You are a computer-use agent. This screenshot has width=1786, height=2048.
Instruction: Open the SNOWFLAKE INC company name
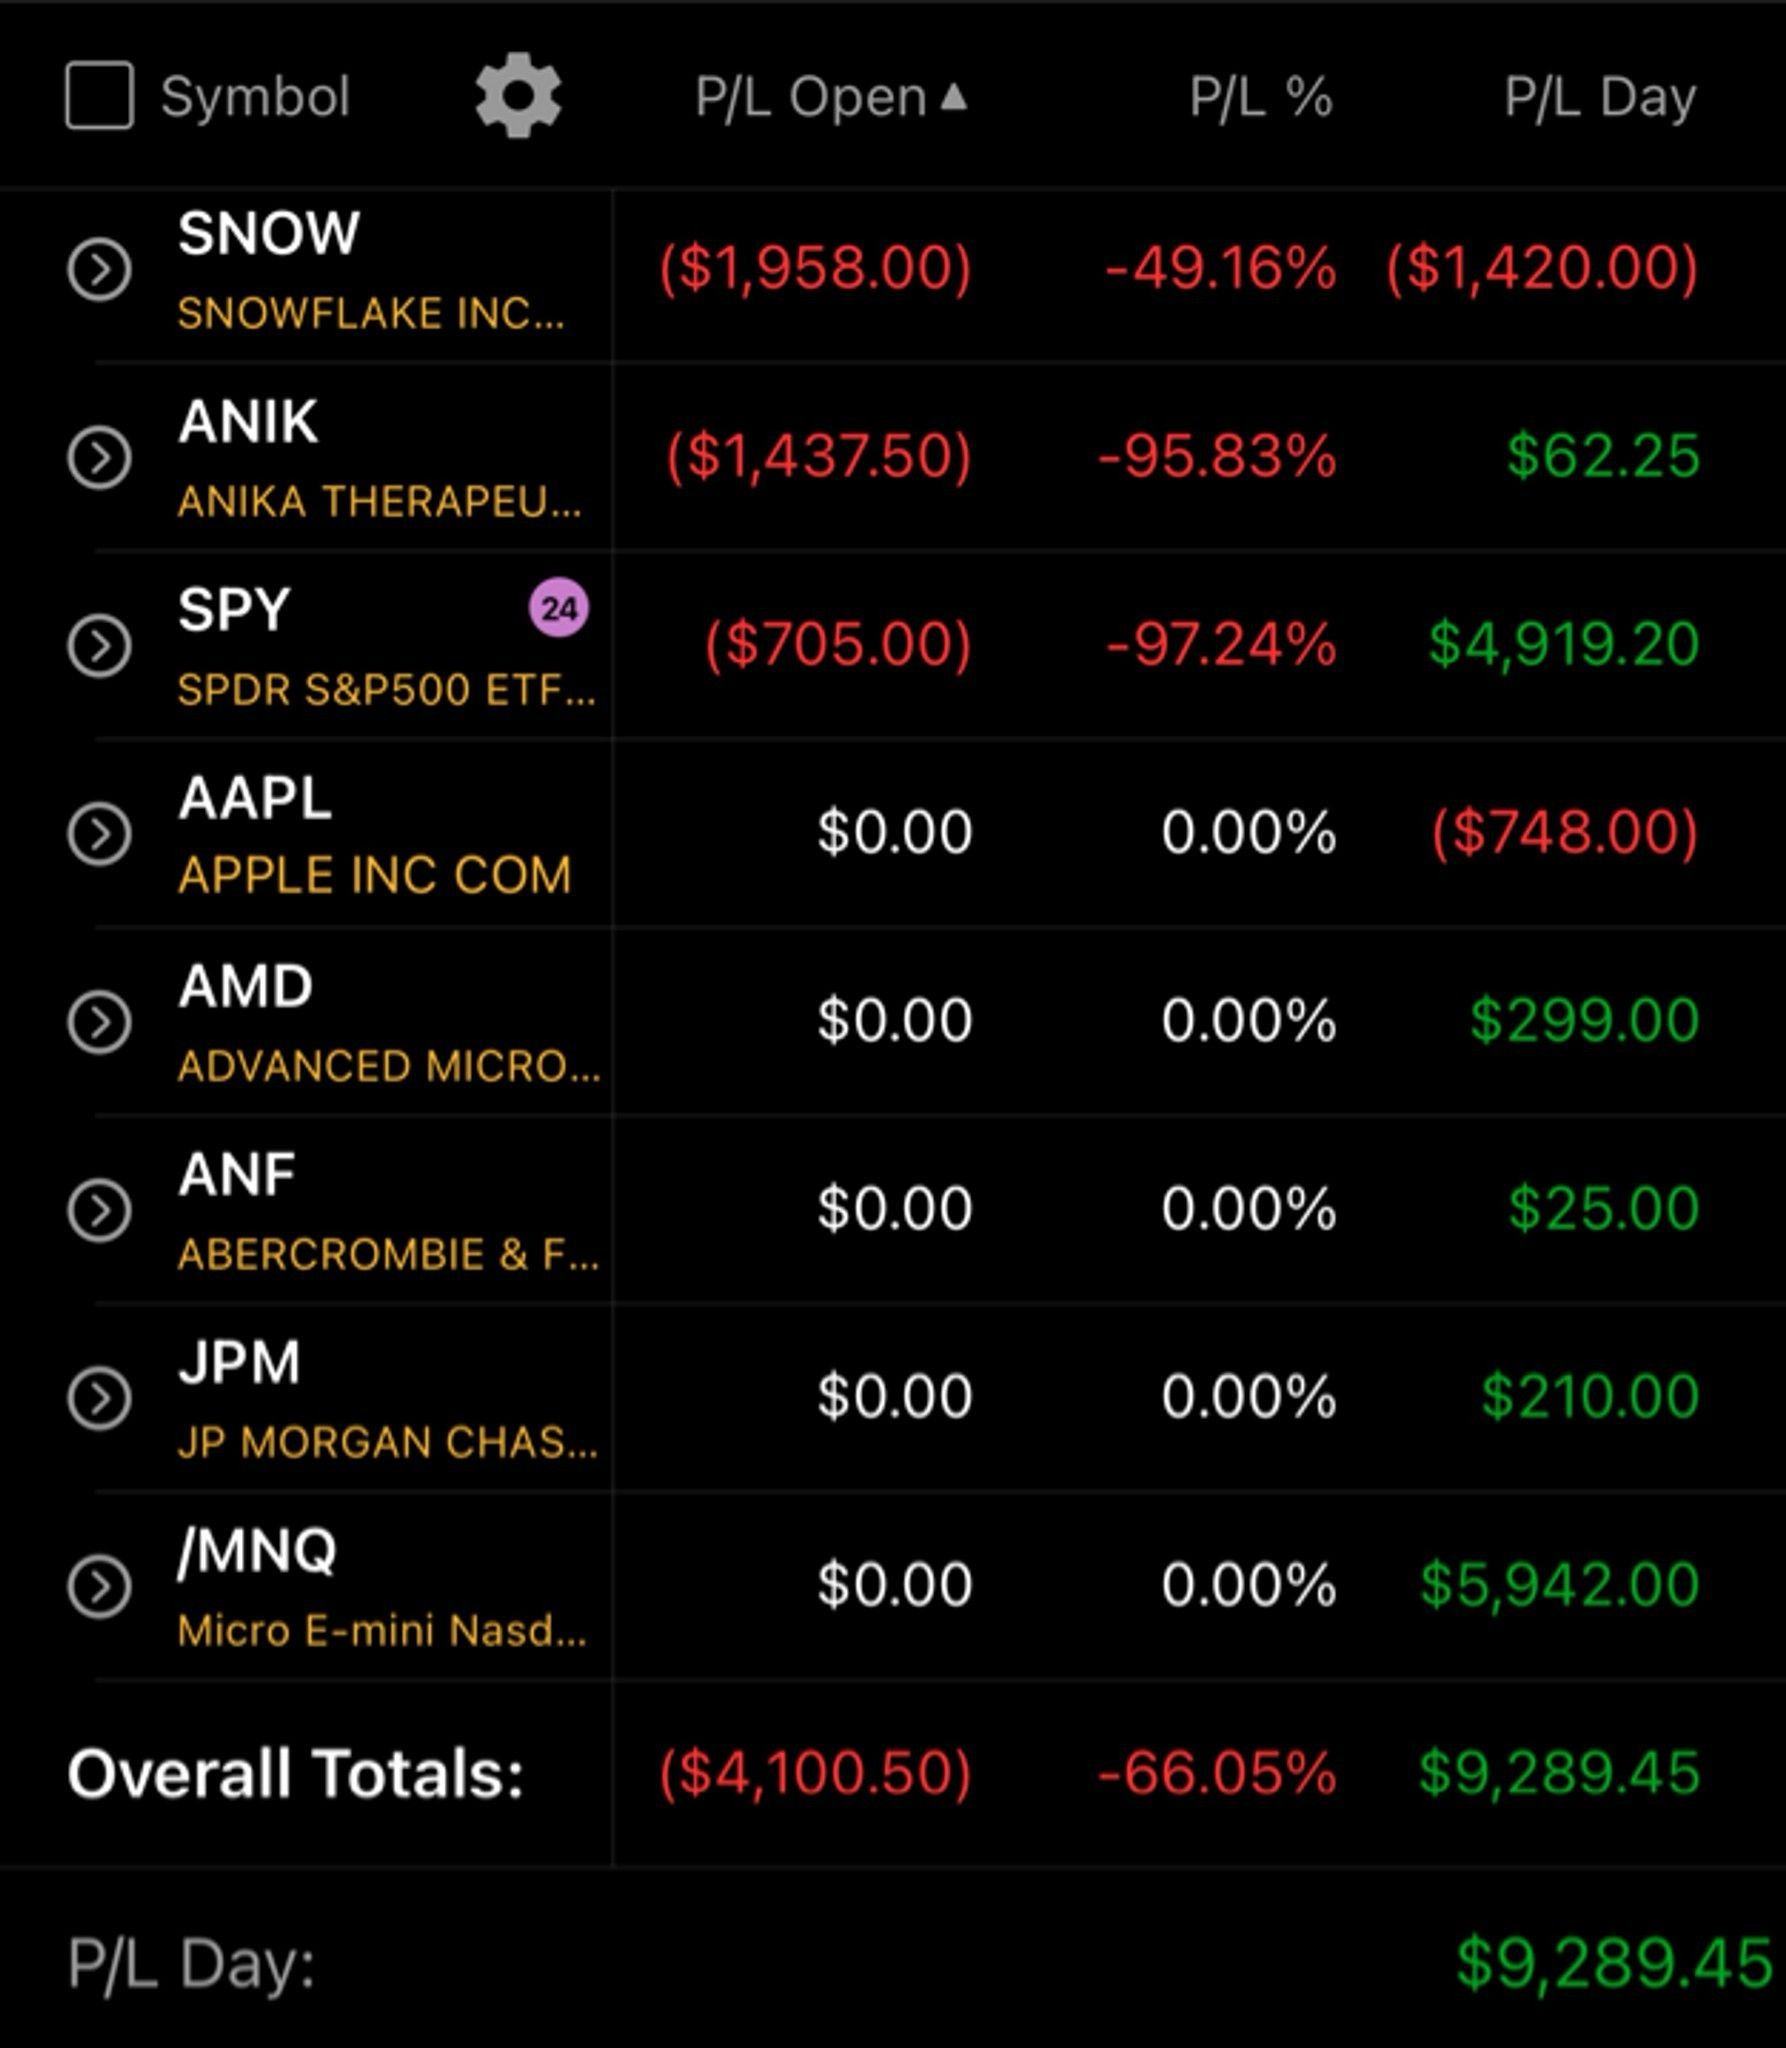[x=371, y=313]
